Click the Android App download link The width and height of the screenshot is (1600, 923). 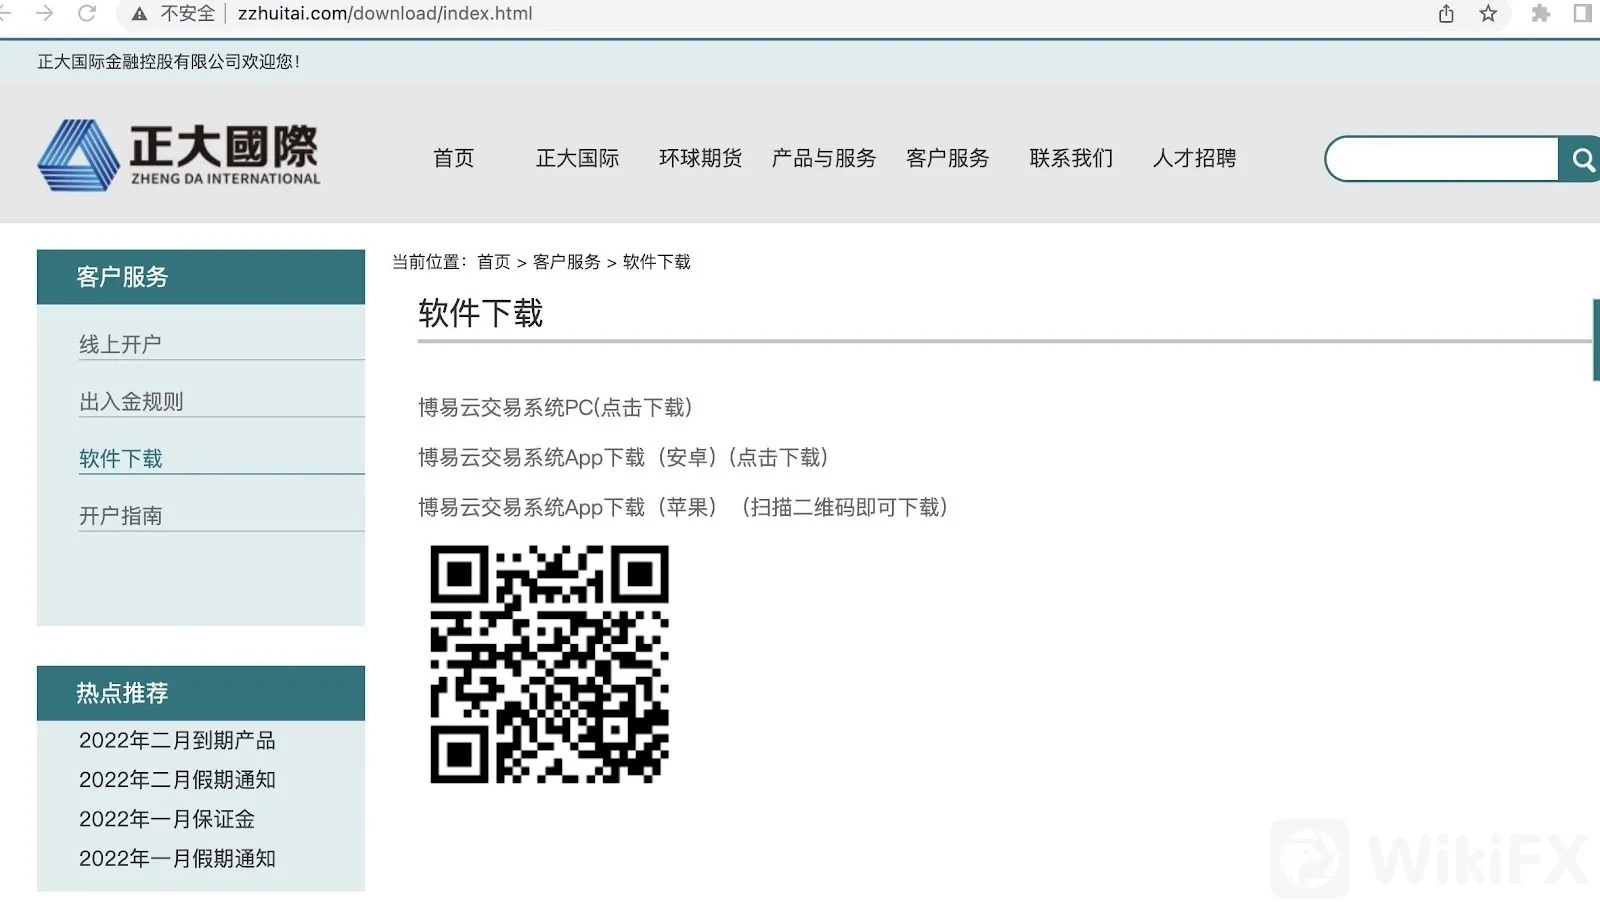click(623, 457)
